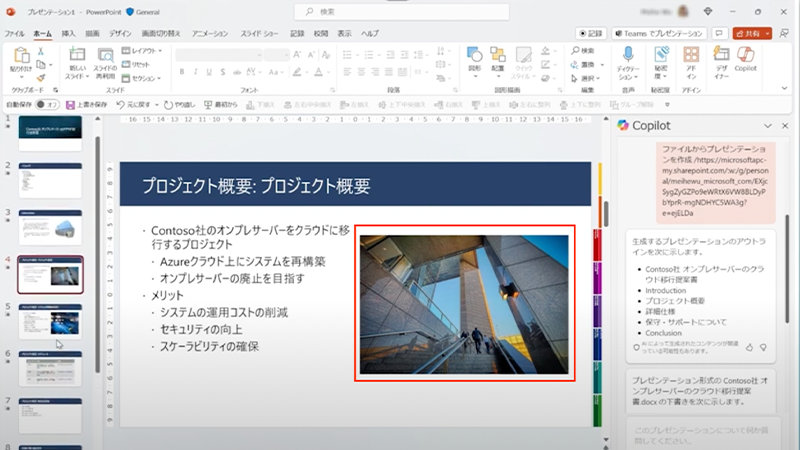
Task: Give thumbs up to Copilot response
Action: coord(748,347)
